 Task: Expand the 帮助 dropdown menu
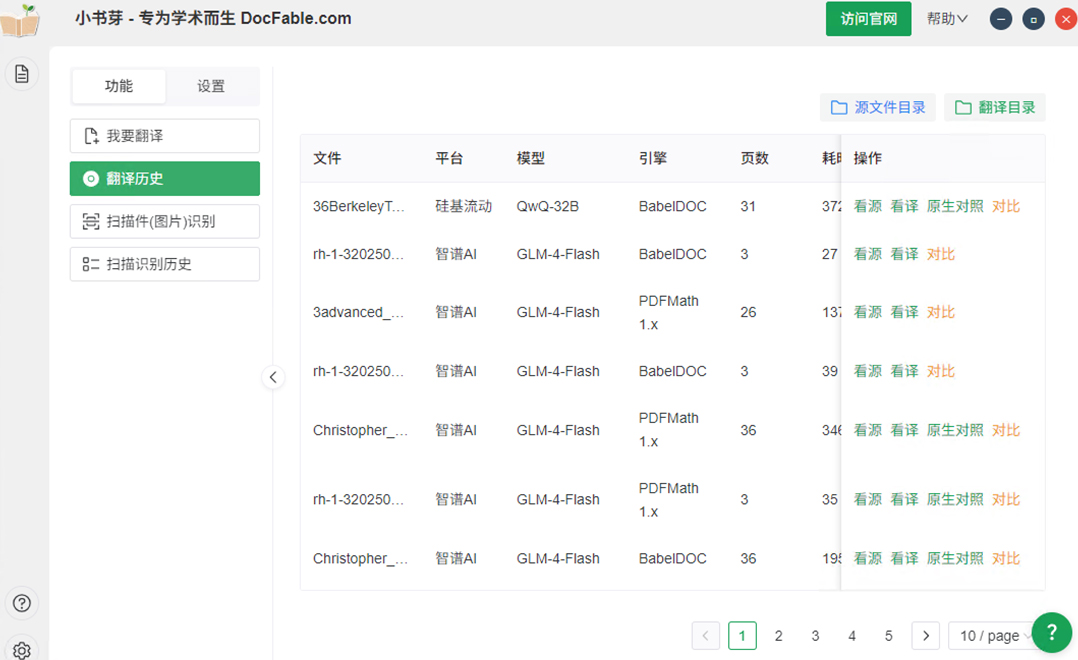tap(947, 19)
